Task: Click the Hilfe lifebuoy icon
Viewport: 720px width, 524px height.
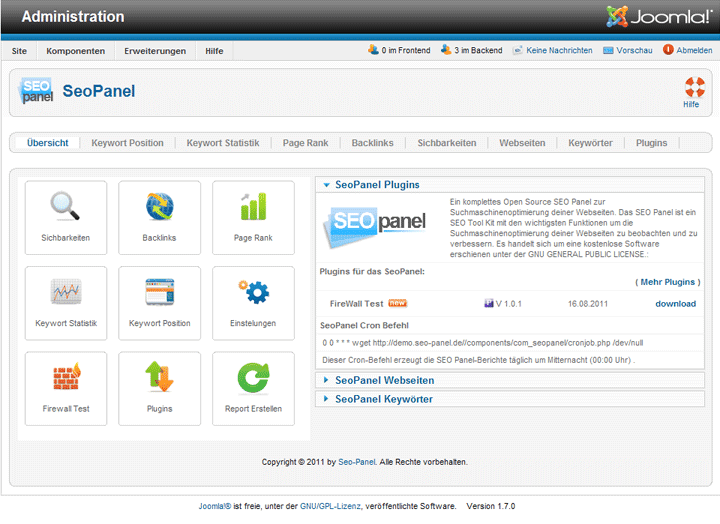Action: click(695, 87)
